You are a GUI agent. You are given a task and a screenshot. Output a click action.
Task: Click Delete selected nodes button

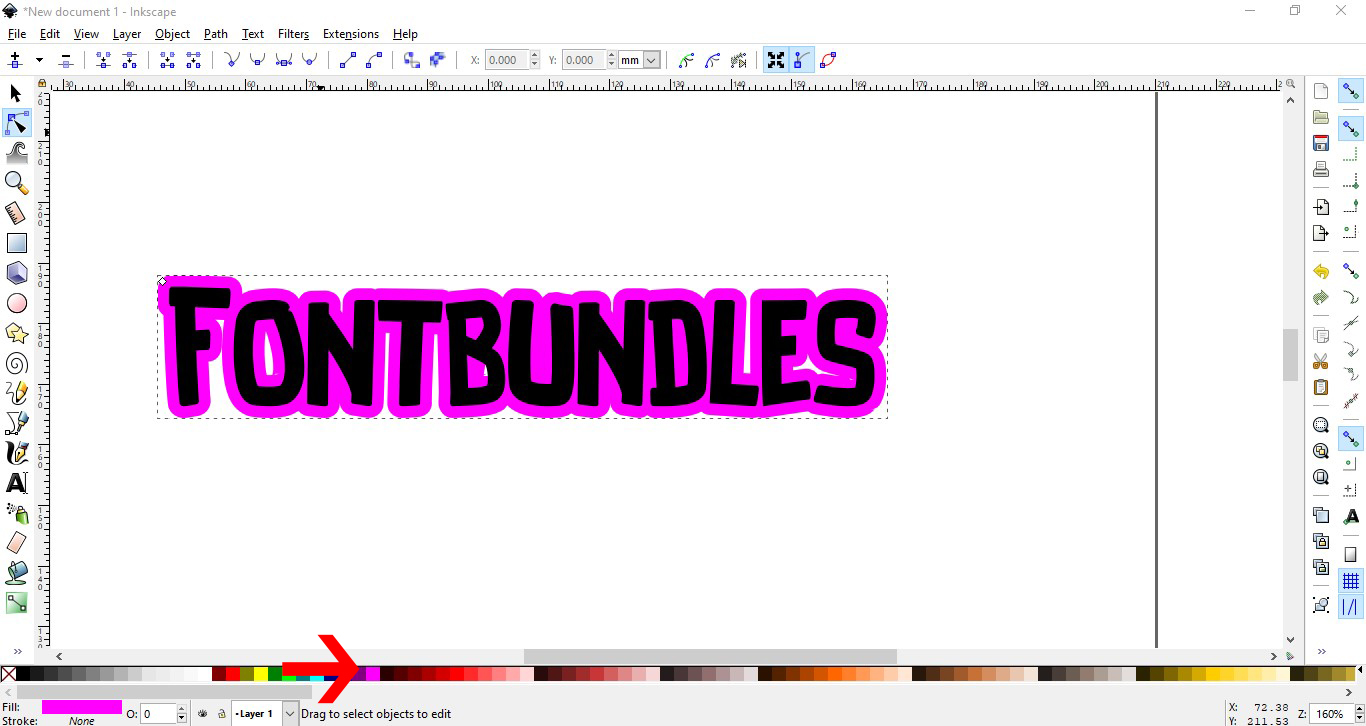coord(66,60)
